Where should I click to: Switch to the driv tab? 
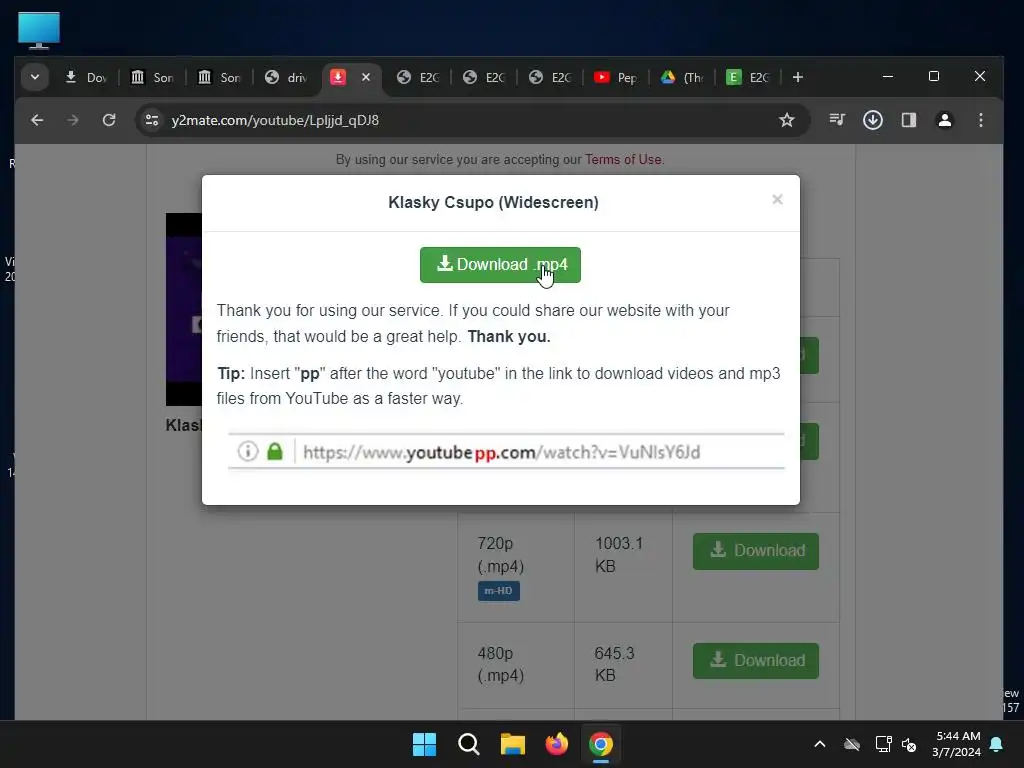(x=287, y=78)
